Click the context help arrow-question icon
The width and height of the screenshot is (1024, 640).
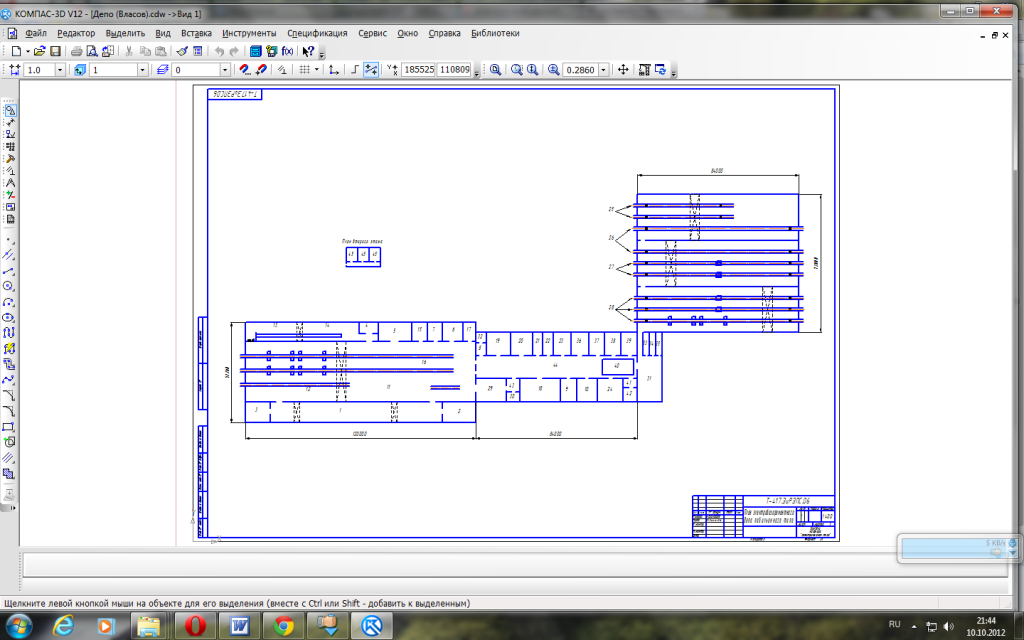coord(308,51)
